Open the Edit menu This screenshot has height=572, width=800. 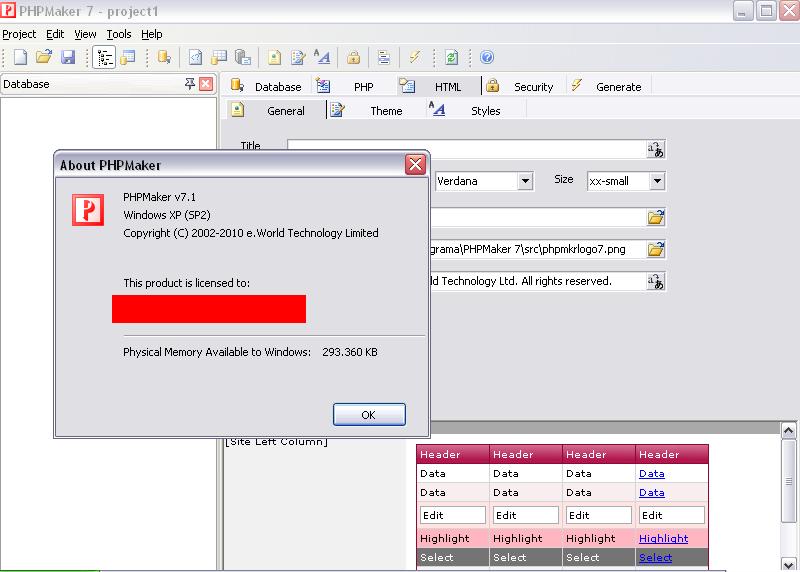tap(55, 34)
